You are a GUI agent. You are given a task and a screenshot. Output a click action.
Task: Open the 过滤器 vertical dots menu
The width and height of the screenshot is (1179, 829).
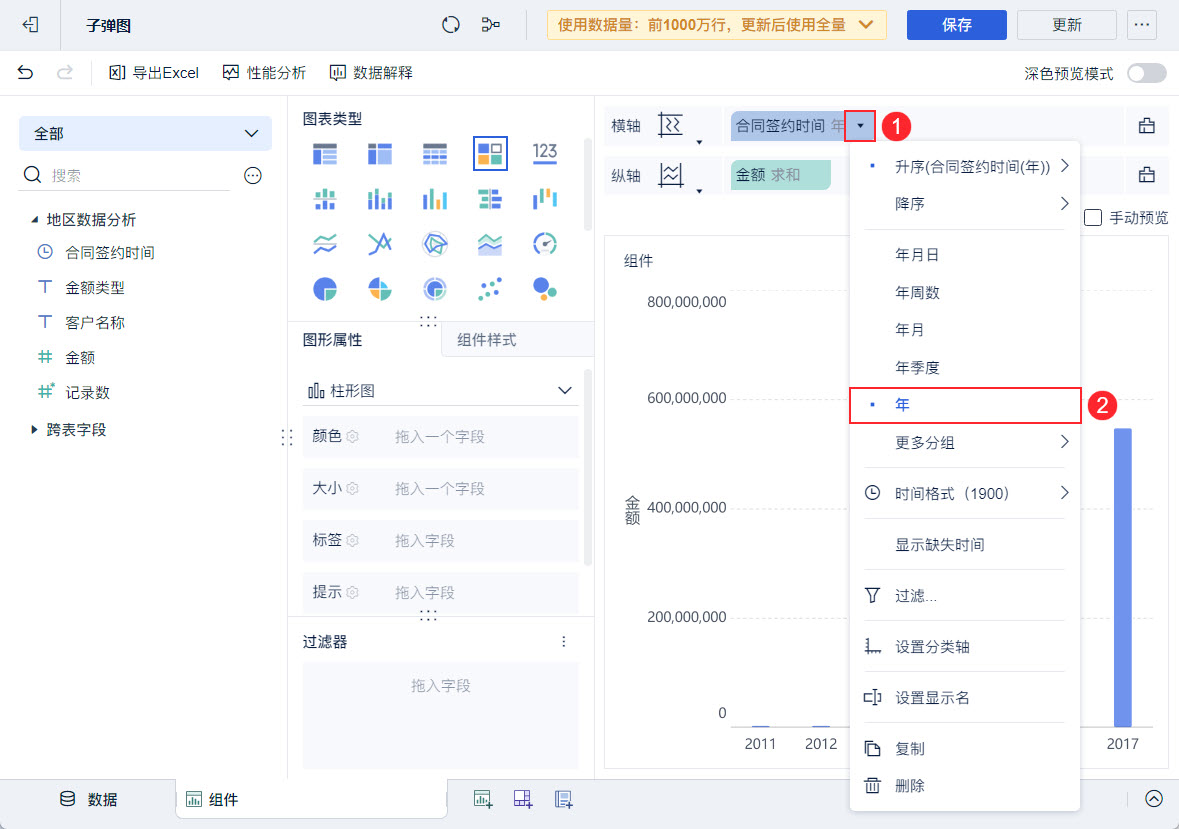tap(564, 642)
